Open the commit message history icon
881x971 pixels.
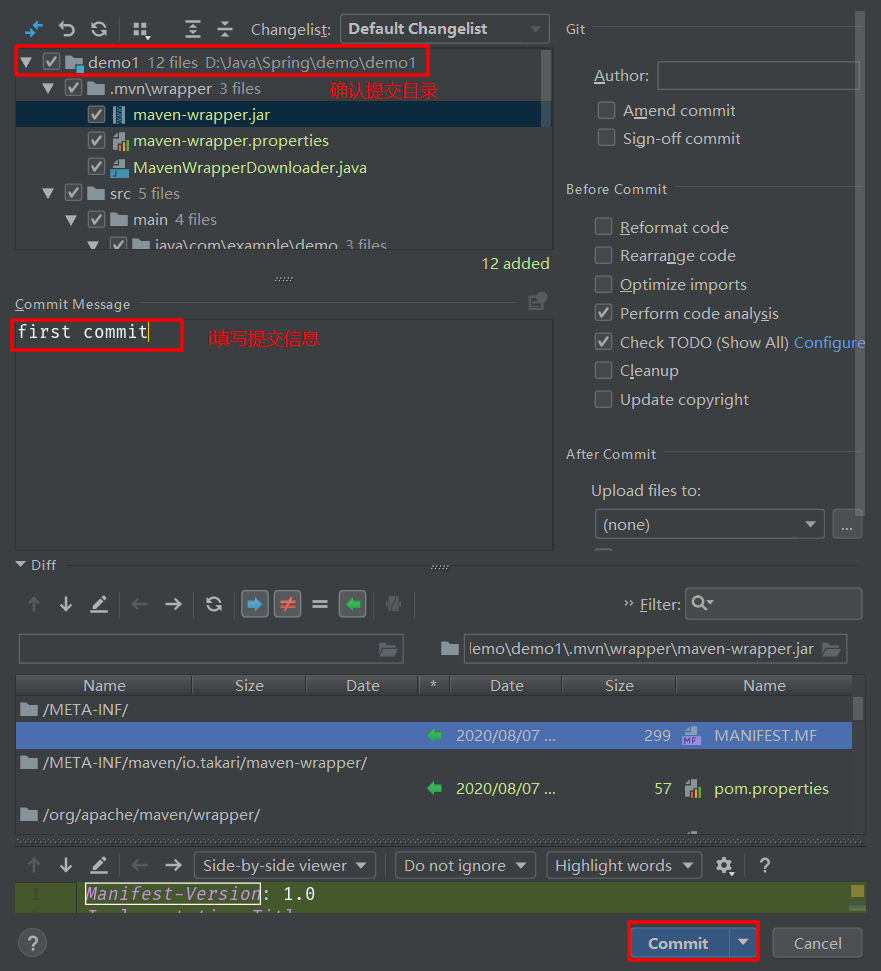(537, 302)
